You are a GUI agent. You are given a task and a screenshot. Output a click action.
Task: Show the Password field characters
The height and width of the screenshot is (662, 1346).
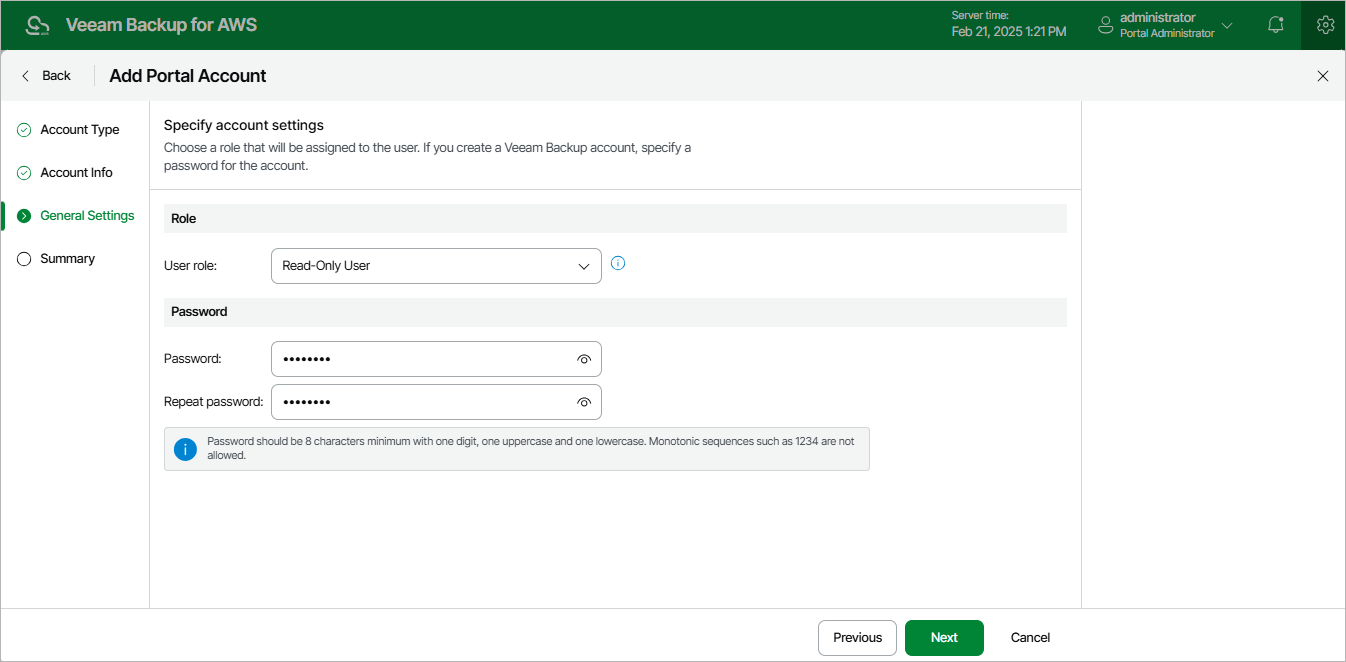point(584,359)
